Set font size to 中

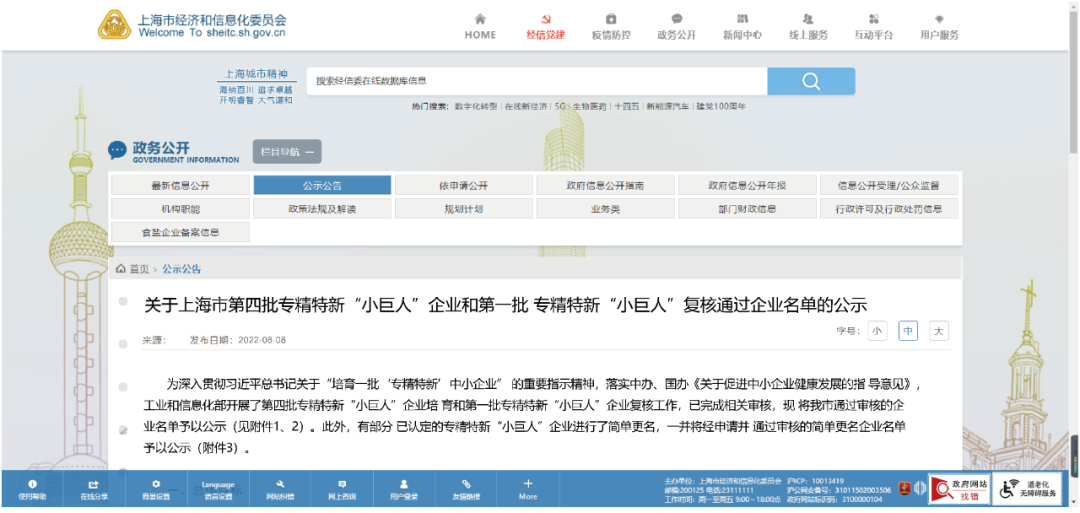908,331
